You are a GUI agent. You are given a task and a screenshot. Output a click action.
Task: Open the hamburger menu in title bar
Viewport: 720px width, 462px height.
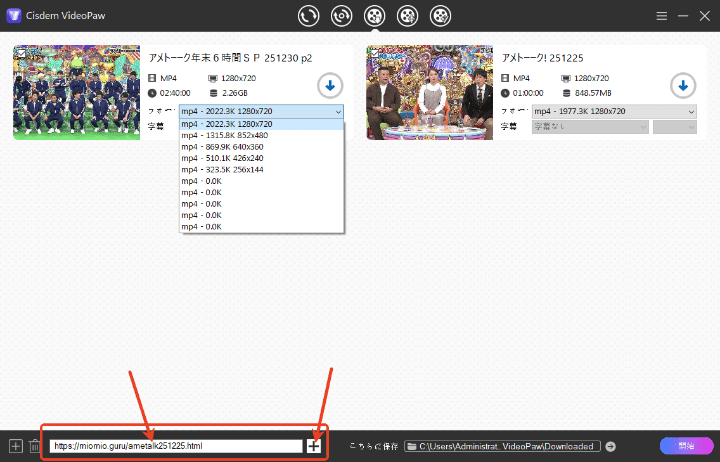click(x=661, y=16)
